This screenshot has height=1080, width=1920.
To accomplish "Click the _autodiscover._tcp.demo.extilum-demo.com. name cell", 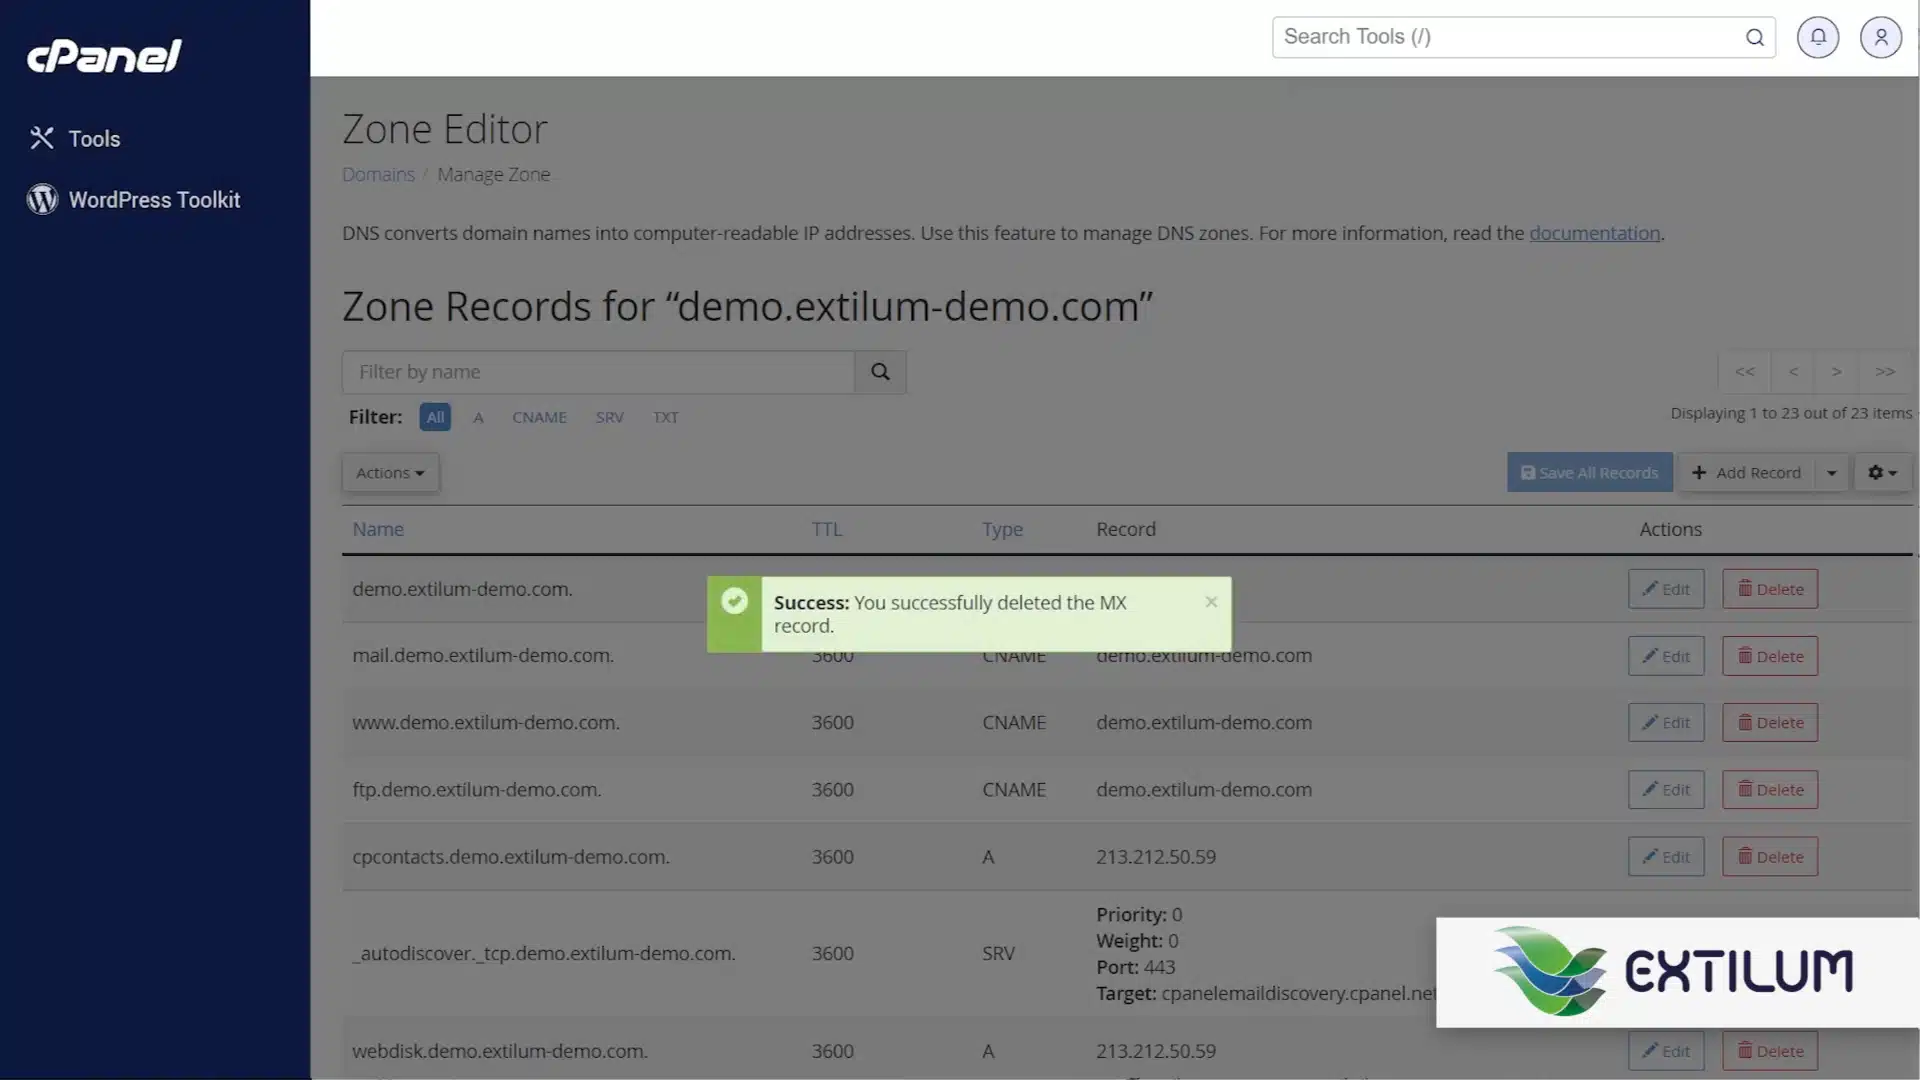I will [x=544, y=954].
